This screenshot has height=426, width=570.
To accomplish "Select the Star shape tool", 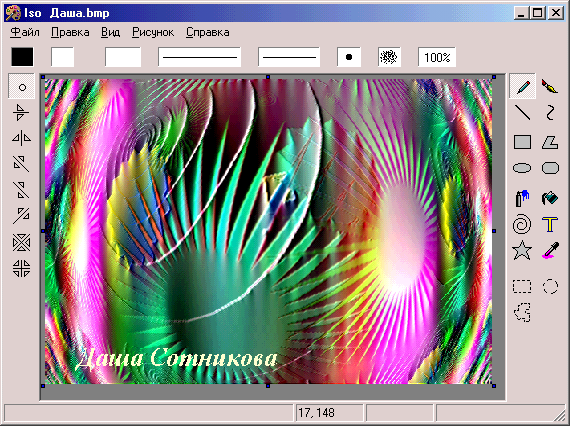I will coord(522,250).
